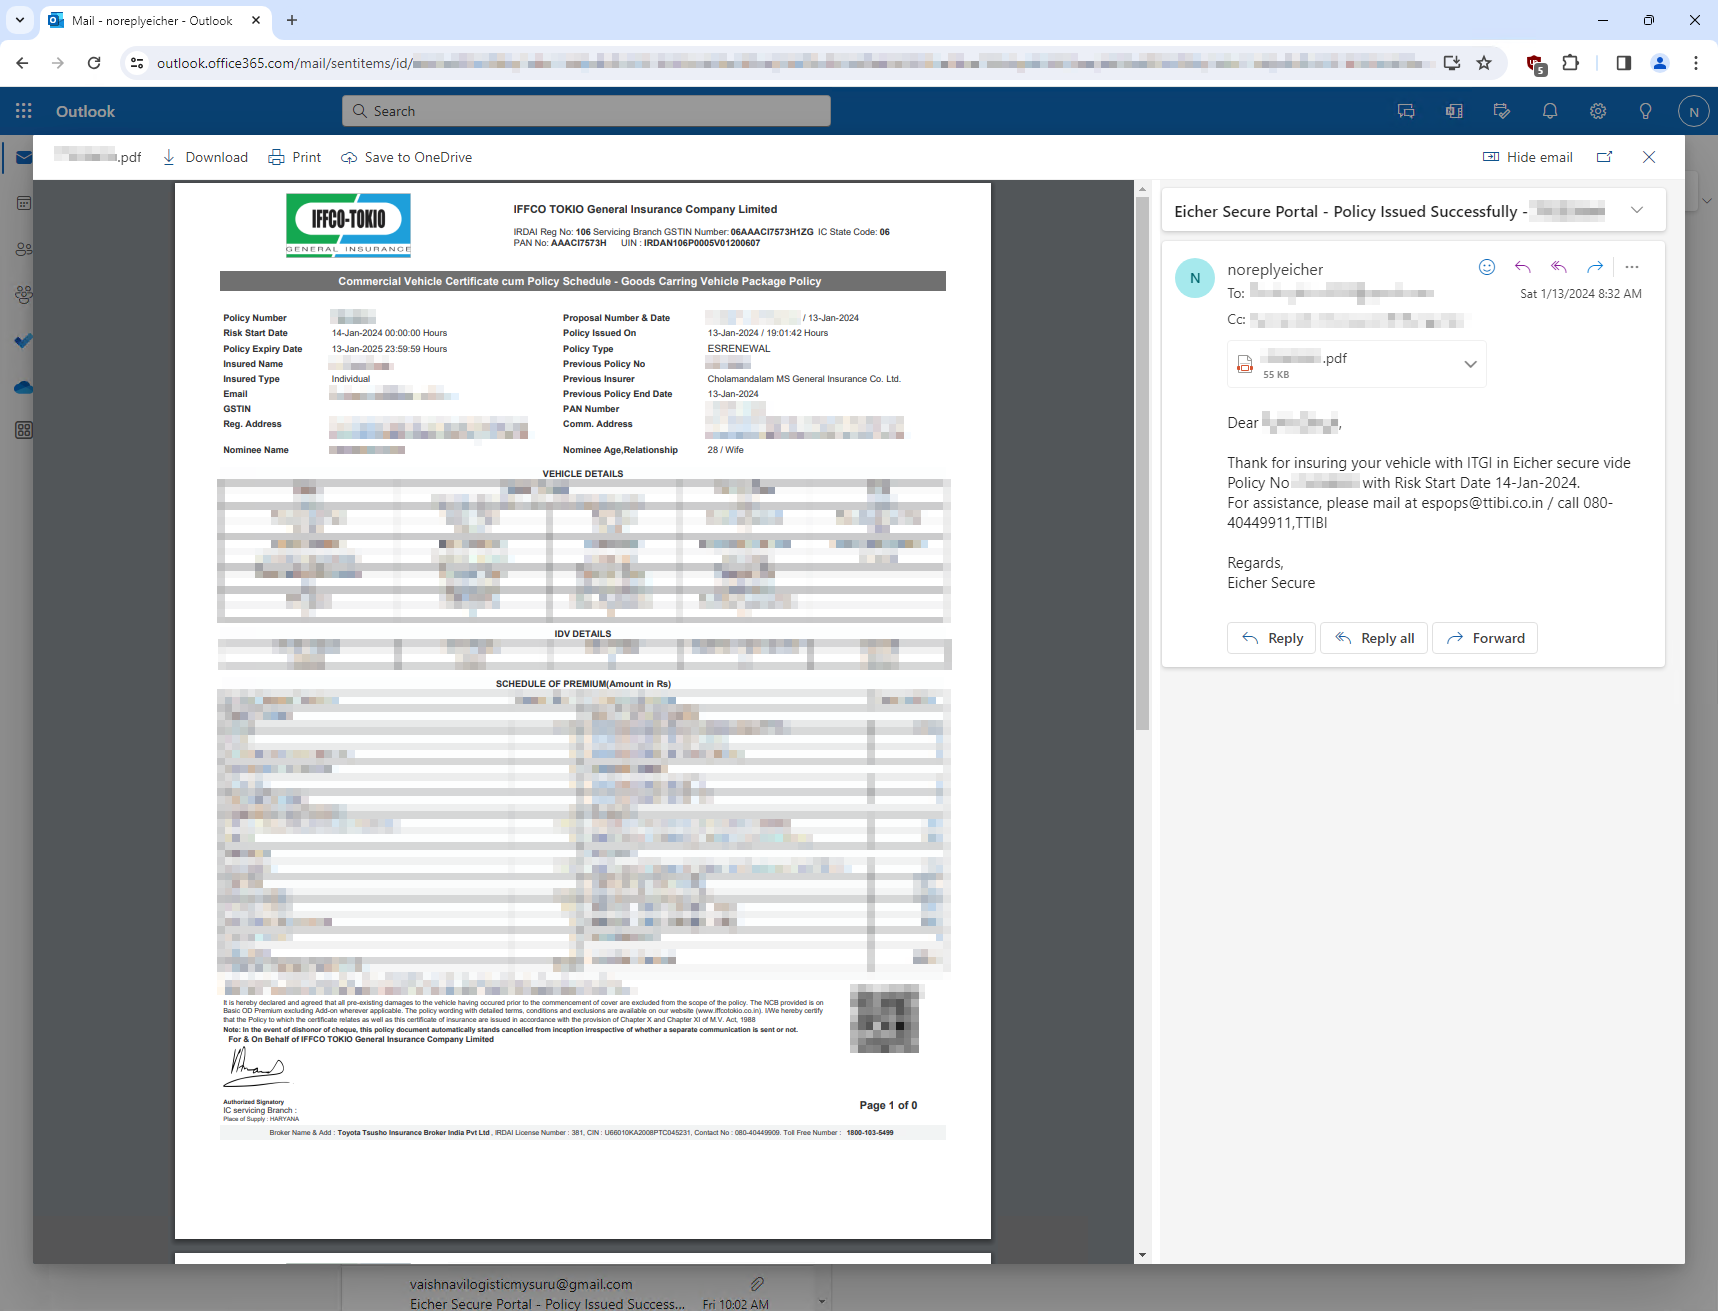
Task: Open the Word document icon in Outlook header
Action: tap(1454, 111)
